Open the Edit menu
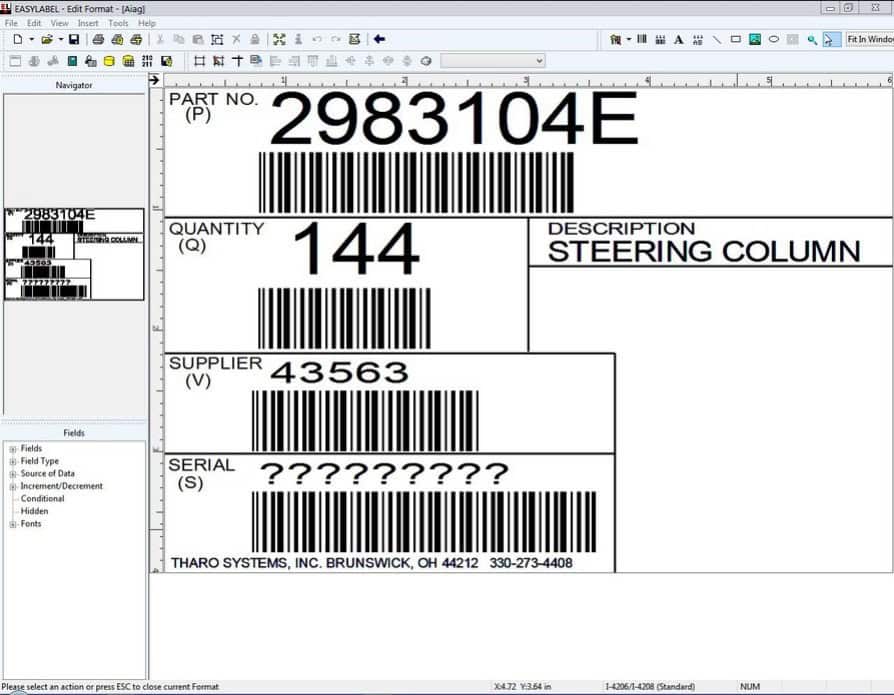 (34, 23)
